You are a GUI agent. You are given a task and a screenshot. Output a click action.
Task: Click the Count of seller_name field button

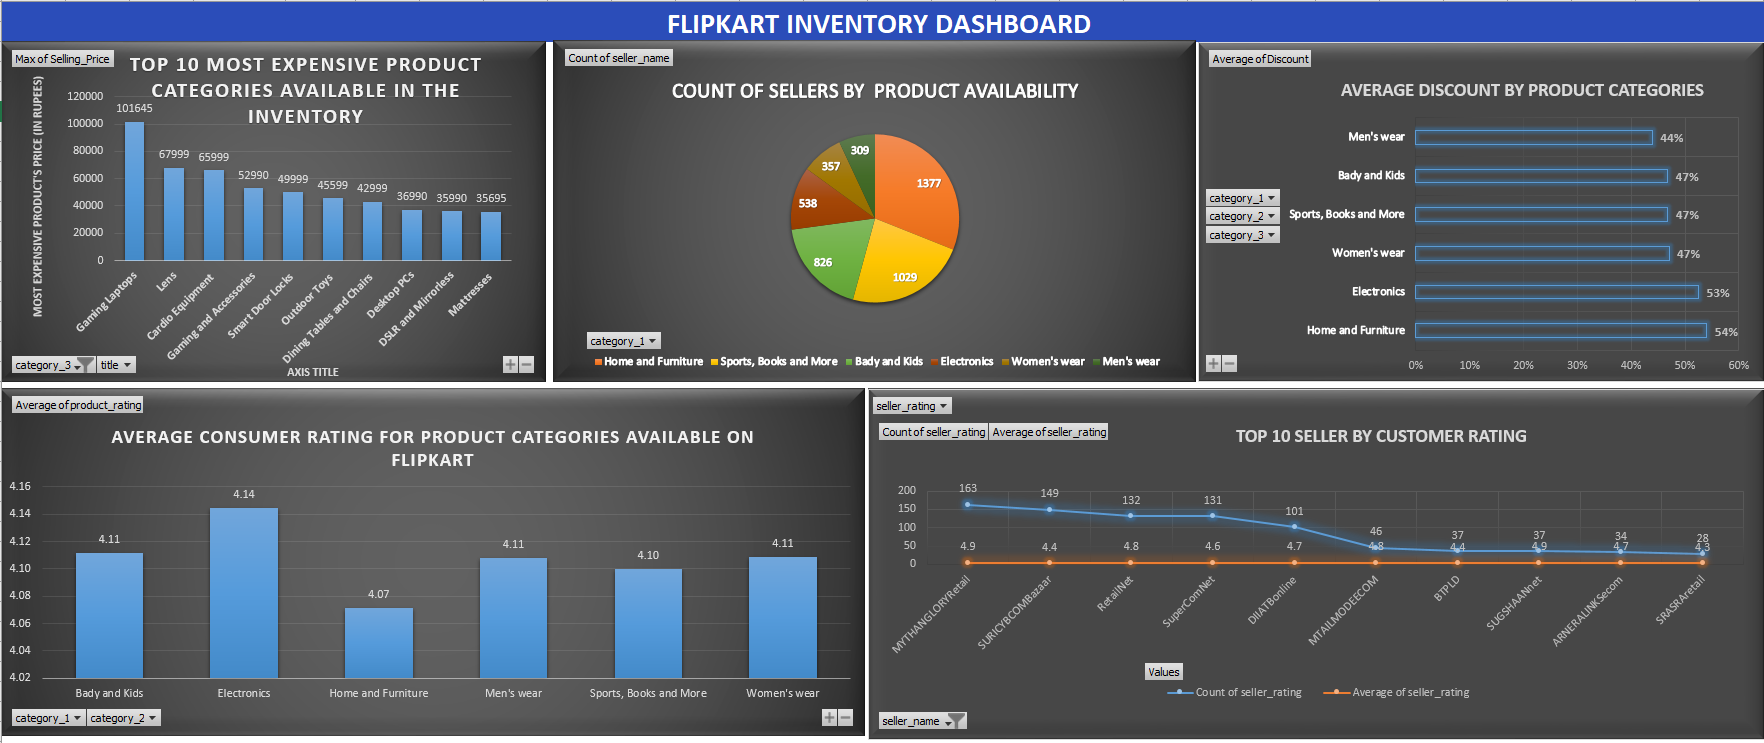[619, 58]
